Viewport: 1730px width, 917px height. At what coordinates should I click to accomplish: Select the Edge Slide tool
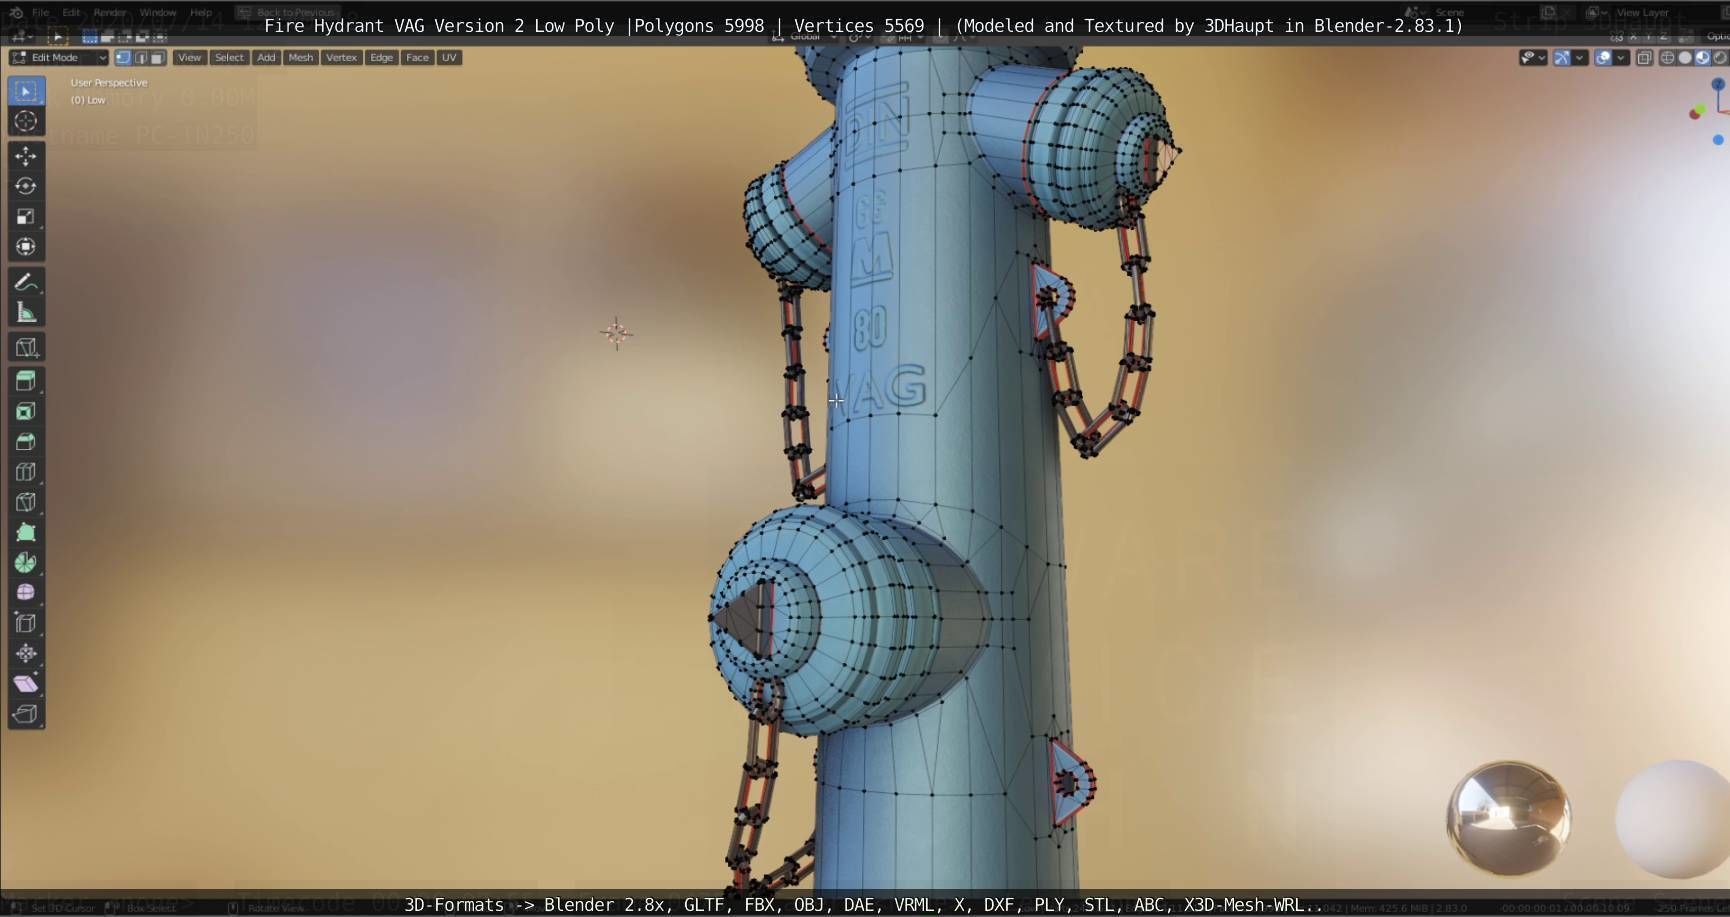click(x=26, y=623)
